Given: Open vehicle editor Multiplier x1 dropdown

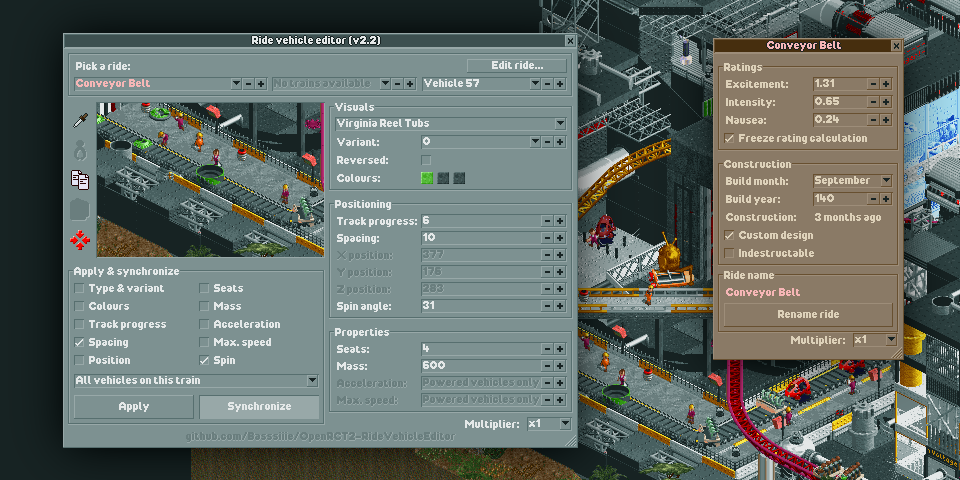Looking at the screenshot, I should [564, 424].
